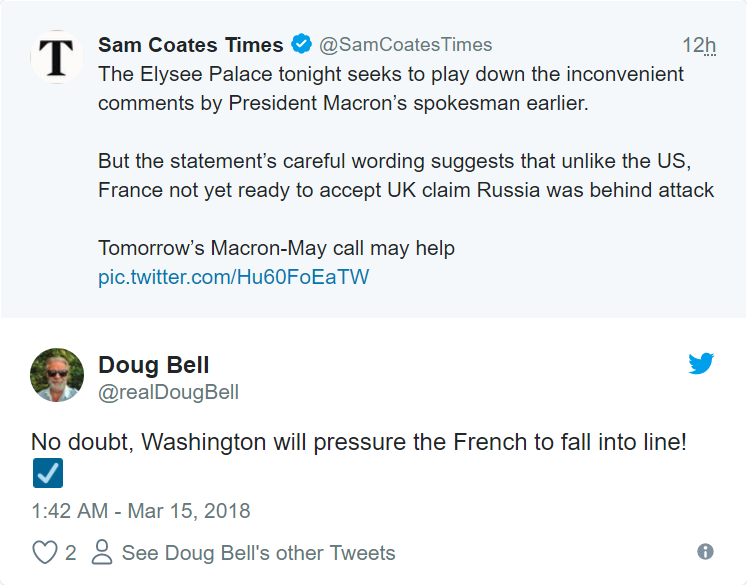Click the "No doubt, Washington" tweet text
The width and height of the screenshot is (747, 585).
[359, 441]
